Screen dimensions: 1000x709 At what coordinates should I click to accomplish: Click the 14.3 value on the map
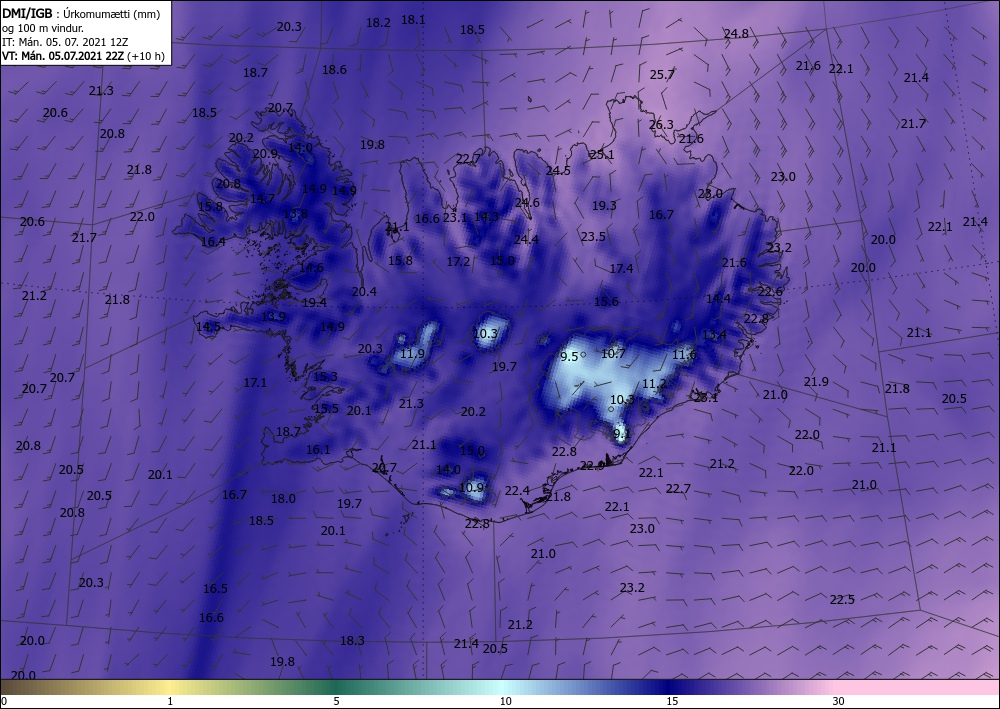point(487,216)
